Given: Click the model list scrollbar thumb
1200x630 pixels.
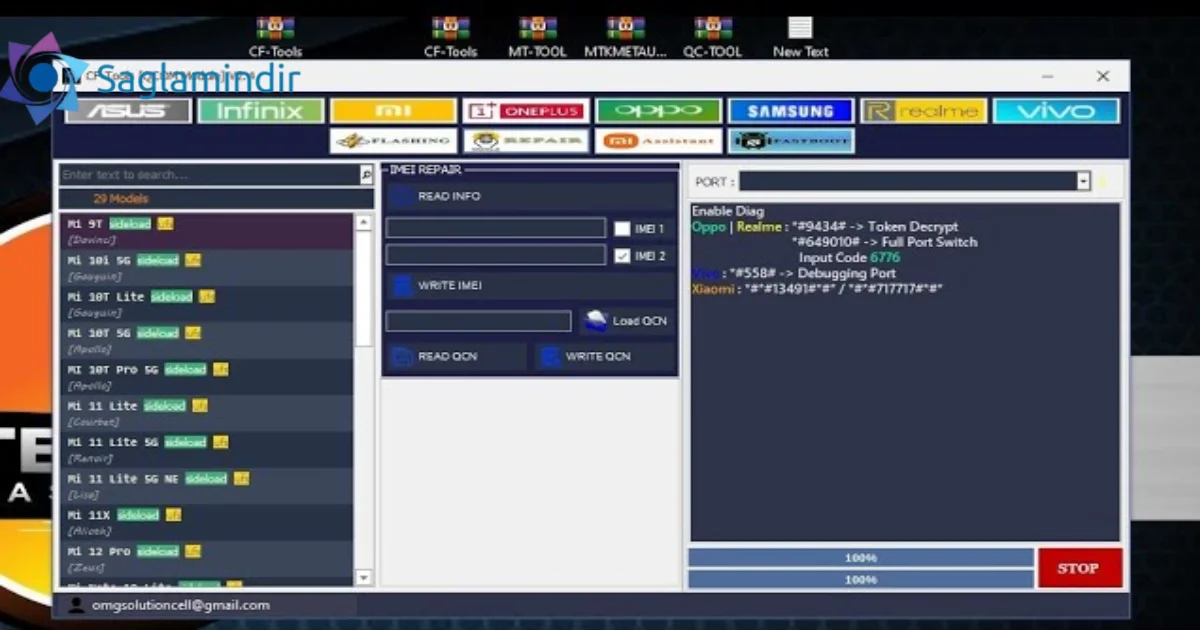Looking at the screenshot, I should coord(364,287).
